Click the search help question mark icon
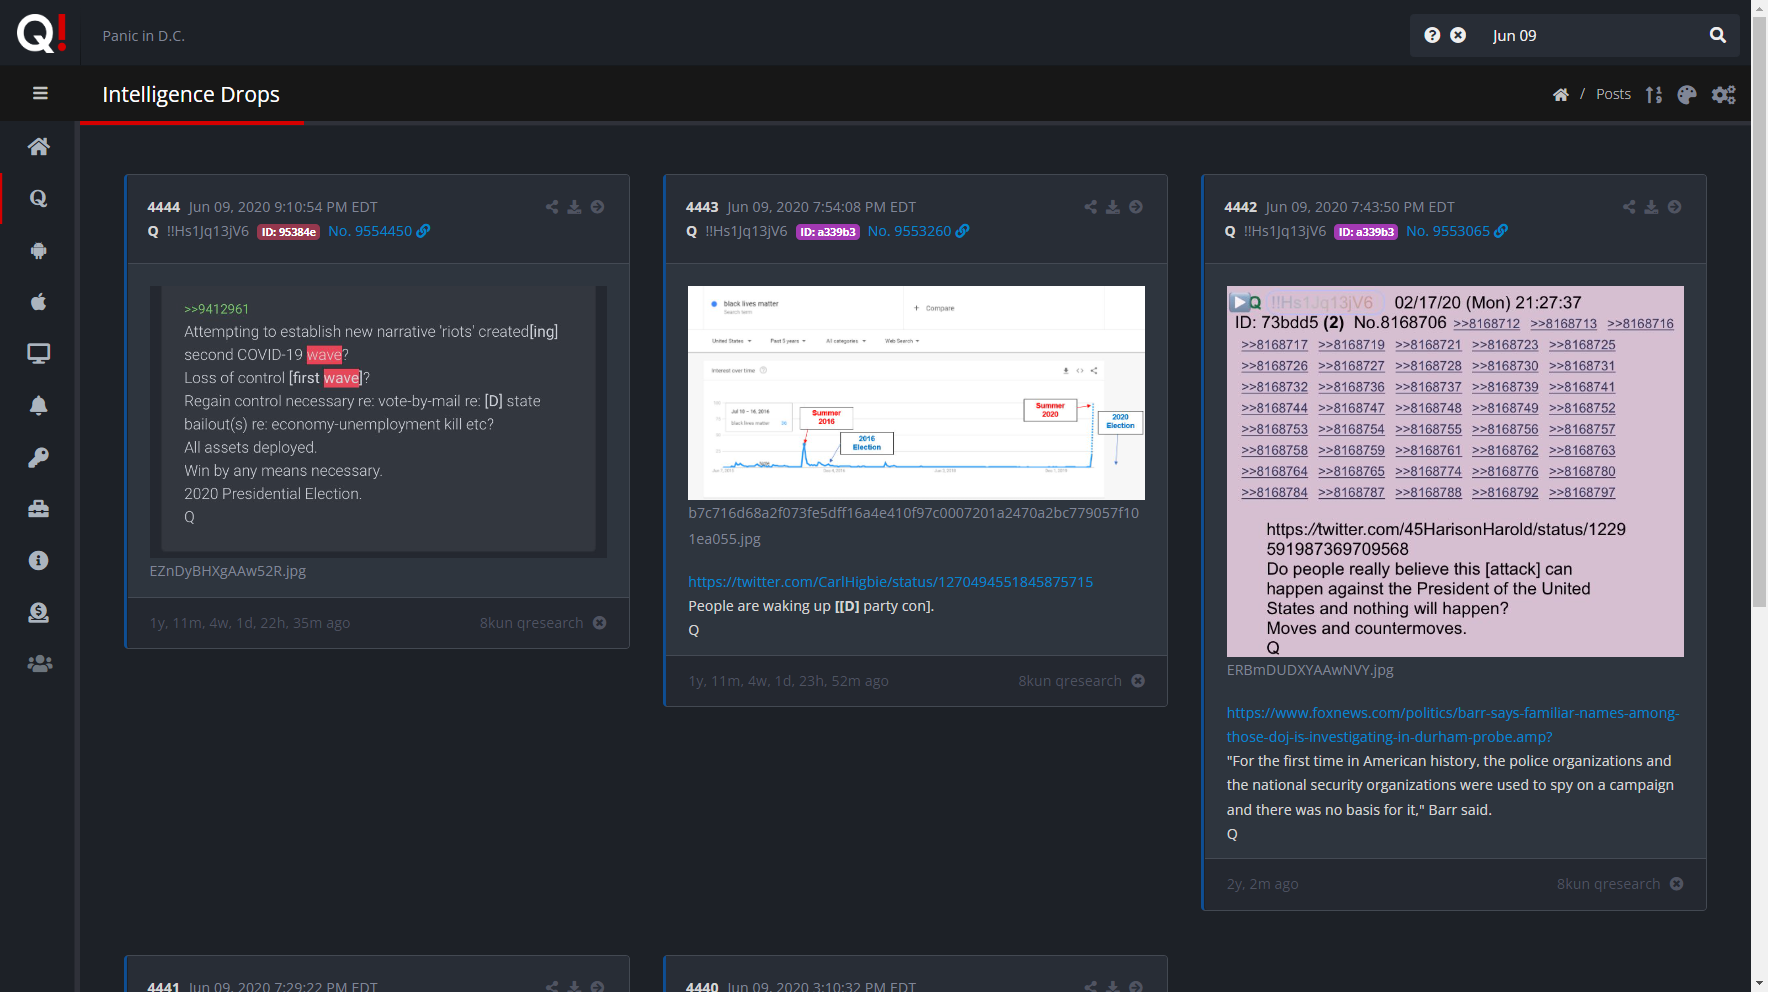1768x992 pixels. point(1432,35)
